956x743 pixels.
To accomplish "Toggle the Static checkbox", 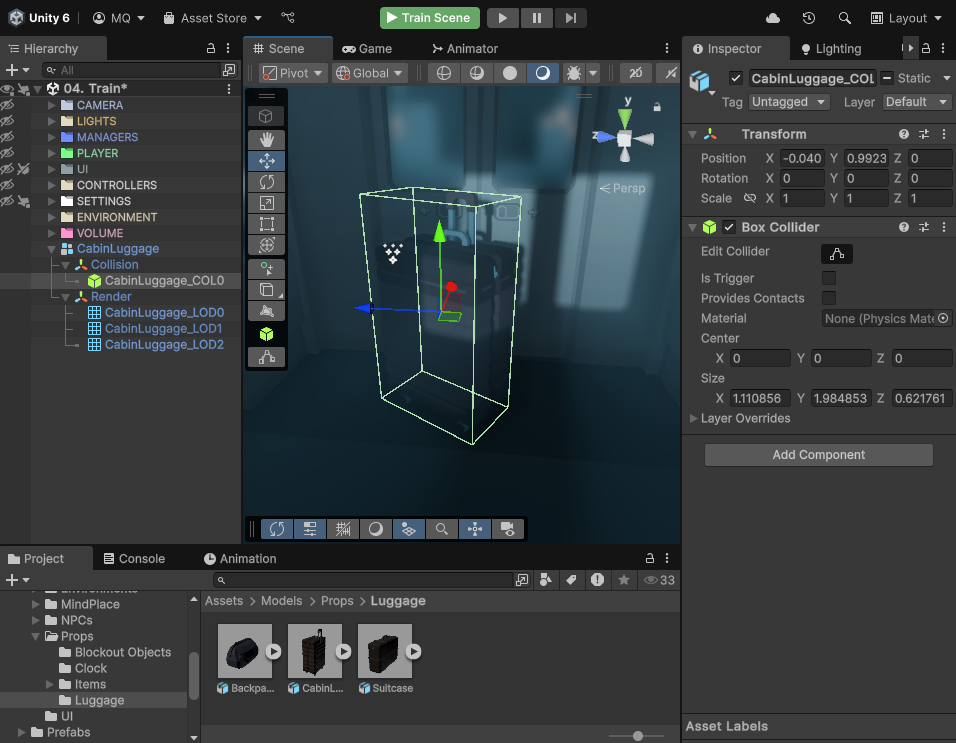I will pos(887,78).
